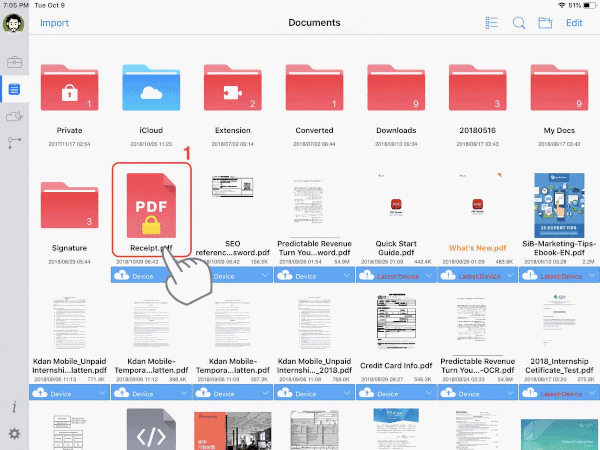The image size is (600, 450).
Task: Open Kdan Mobile_Unpaid Internshi...latten.pdf thumbnail
Action: [x=69, y=323]
